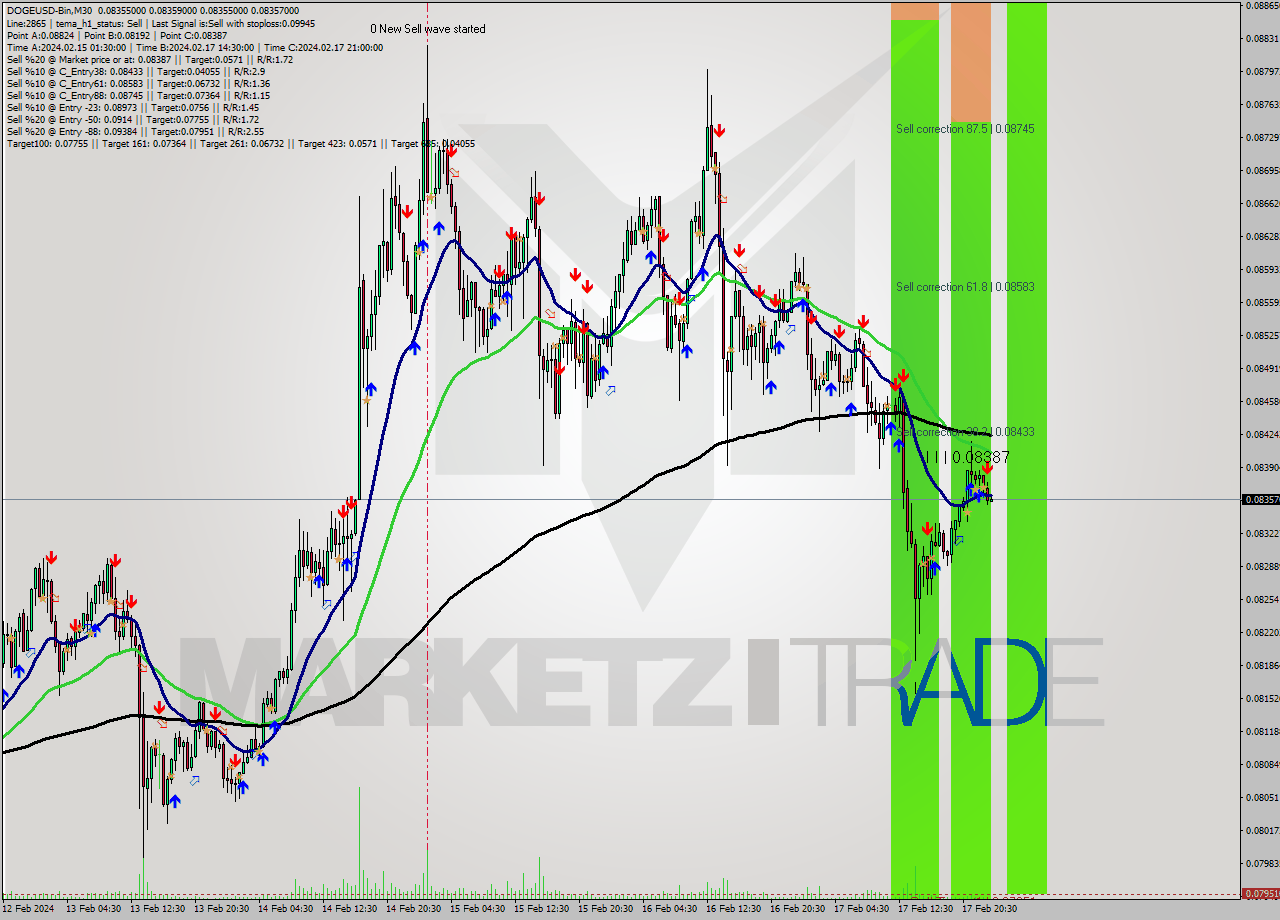Click the '15 Feb 04:30' time axis label
Image resolution: width=1280 pixels, height=920 pixels.
pyautogui.click(x=479, y=909)
